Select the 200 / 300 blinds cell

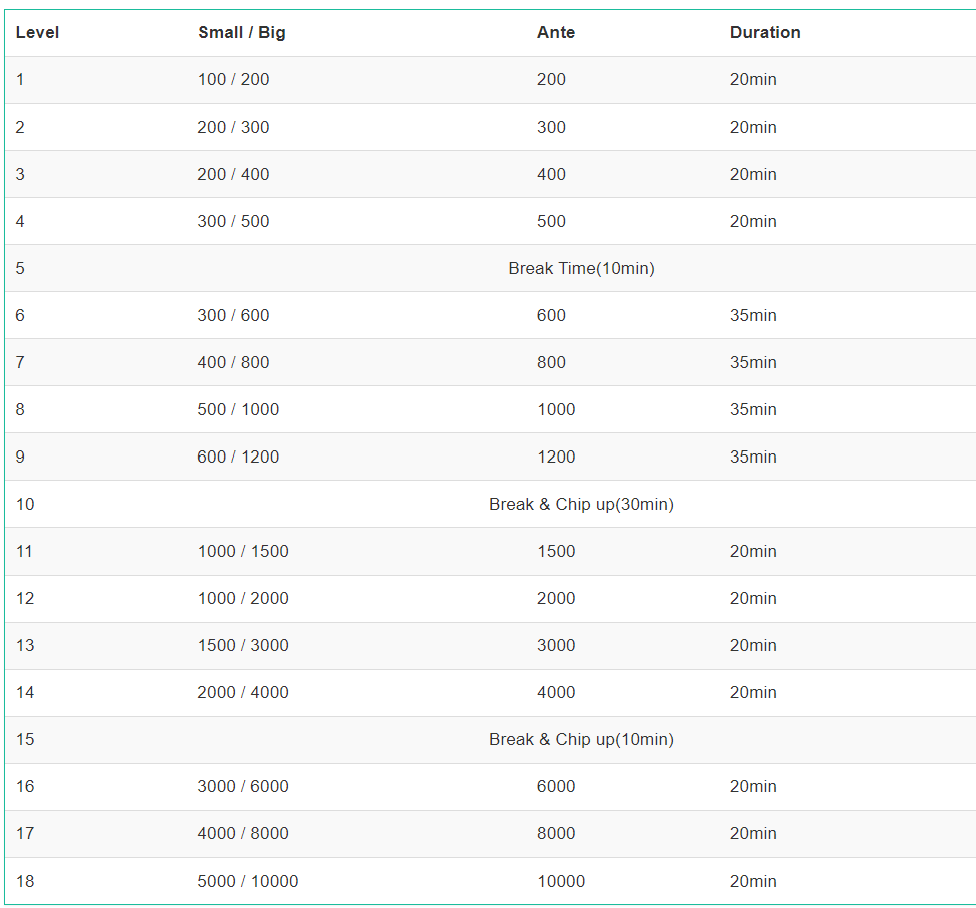(x=233, y=127)
